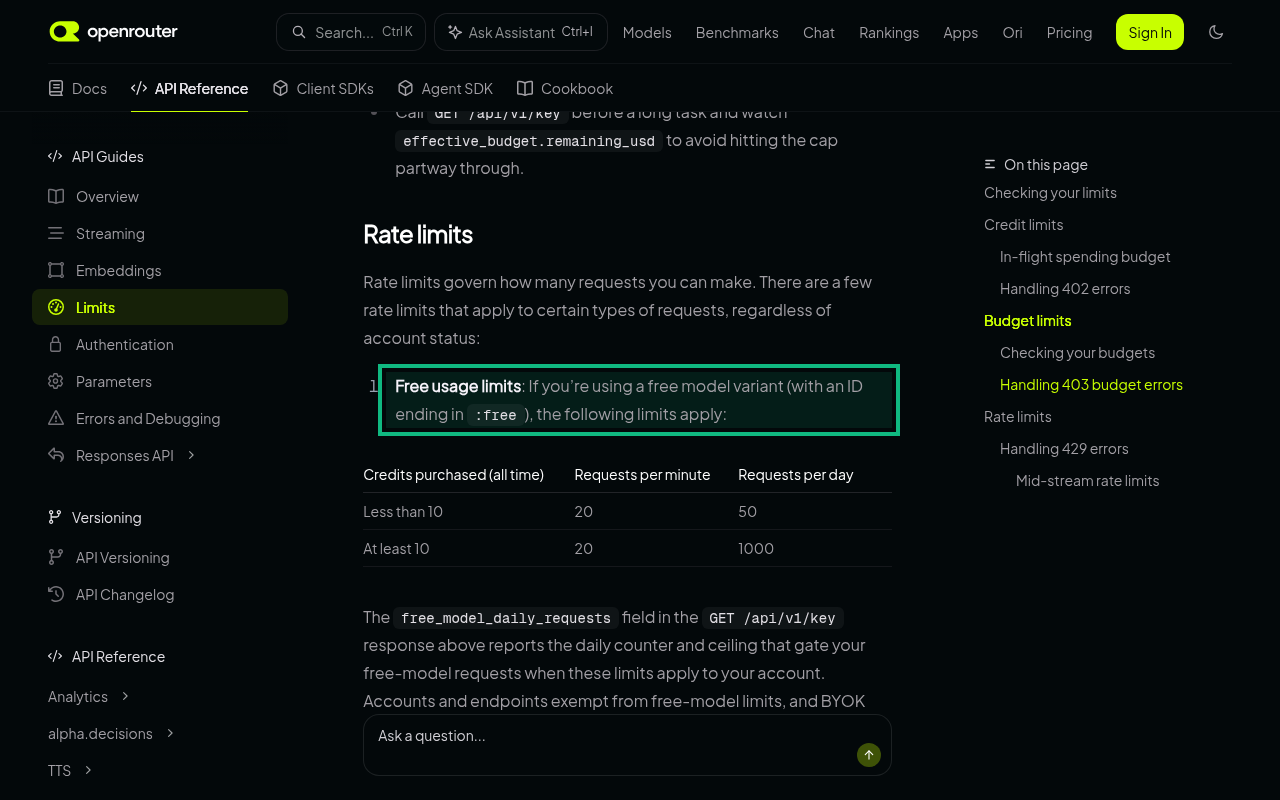The height and width of the screenshot is (800, 1280).
Task: Open the Search box
Action: [x=351, y=32]
